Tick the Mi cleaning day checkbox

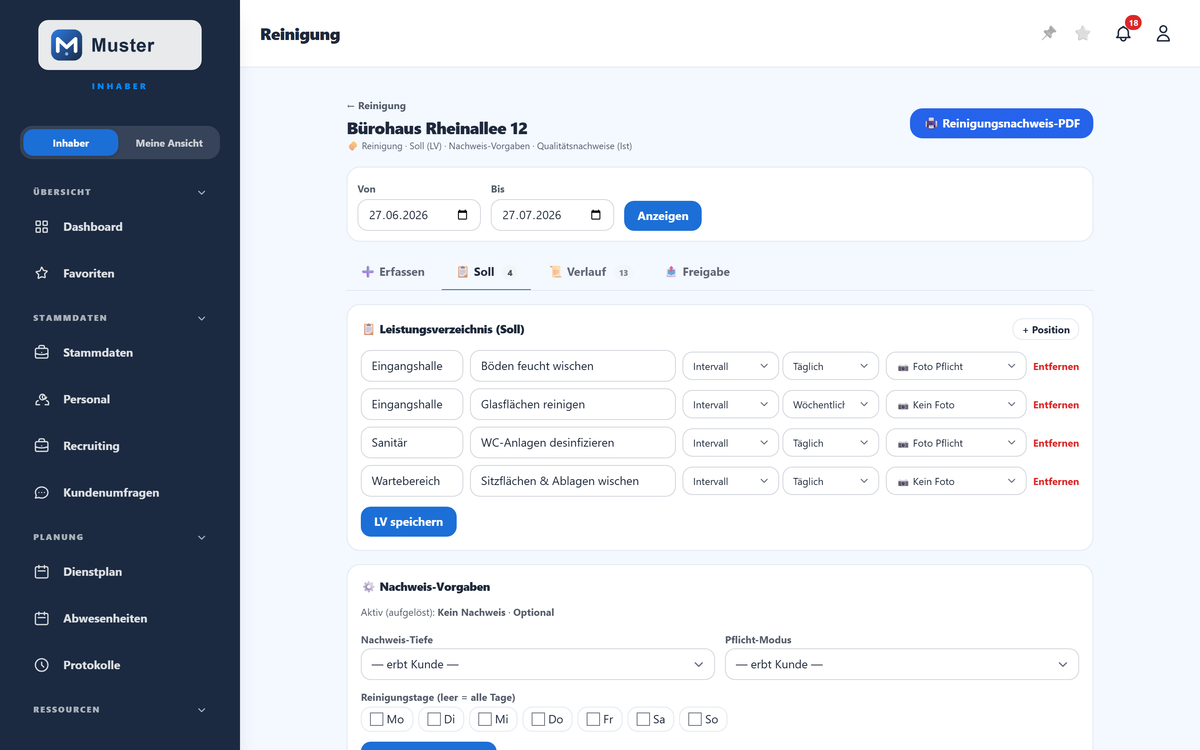(x=485, y=719)
